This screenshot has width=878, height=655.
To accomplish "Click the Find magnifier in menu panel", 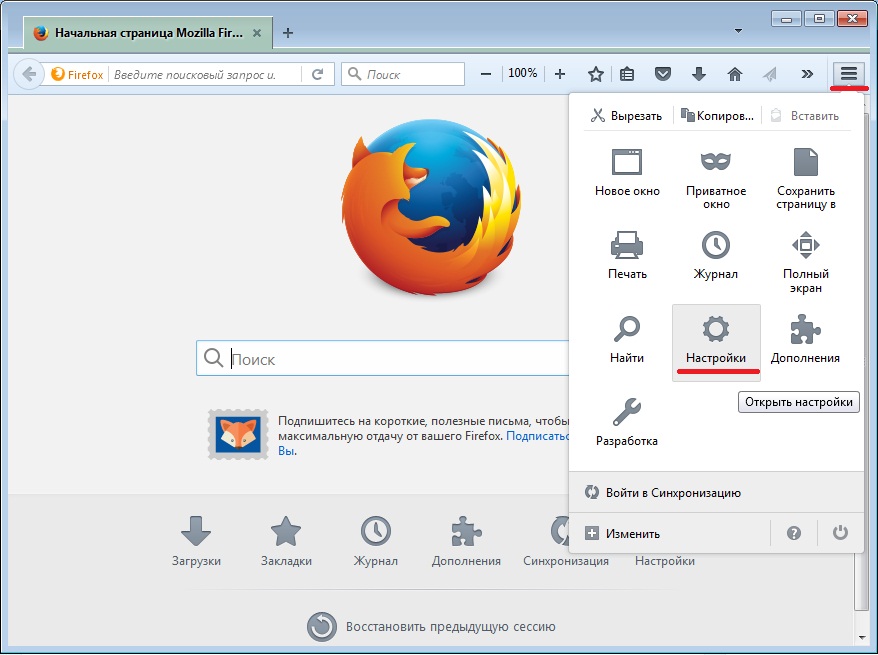I will pyautogui.click(x=627, y=336).
